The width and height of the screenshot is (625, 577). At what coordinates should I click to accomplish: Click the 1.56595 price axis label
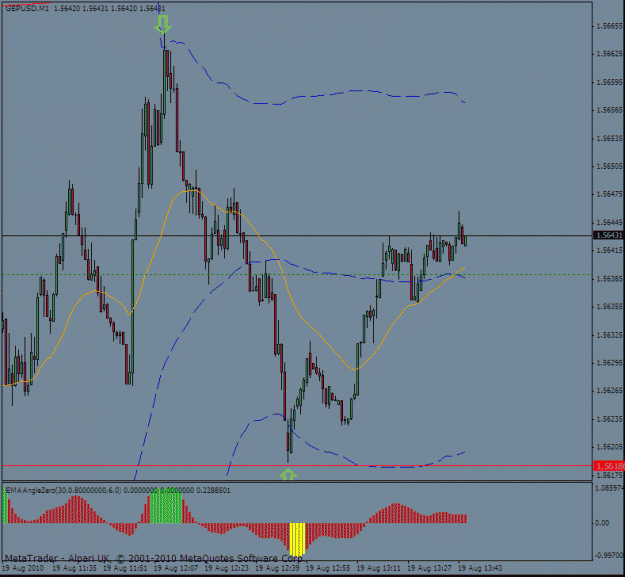pyautogui.click(x=609, y=82)
